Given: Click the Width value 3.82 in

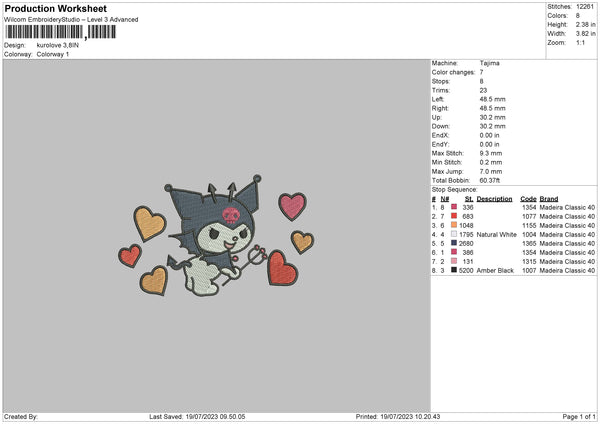Looking at the screenshot, I should point(586,33).
